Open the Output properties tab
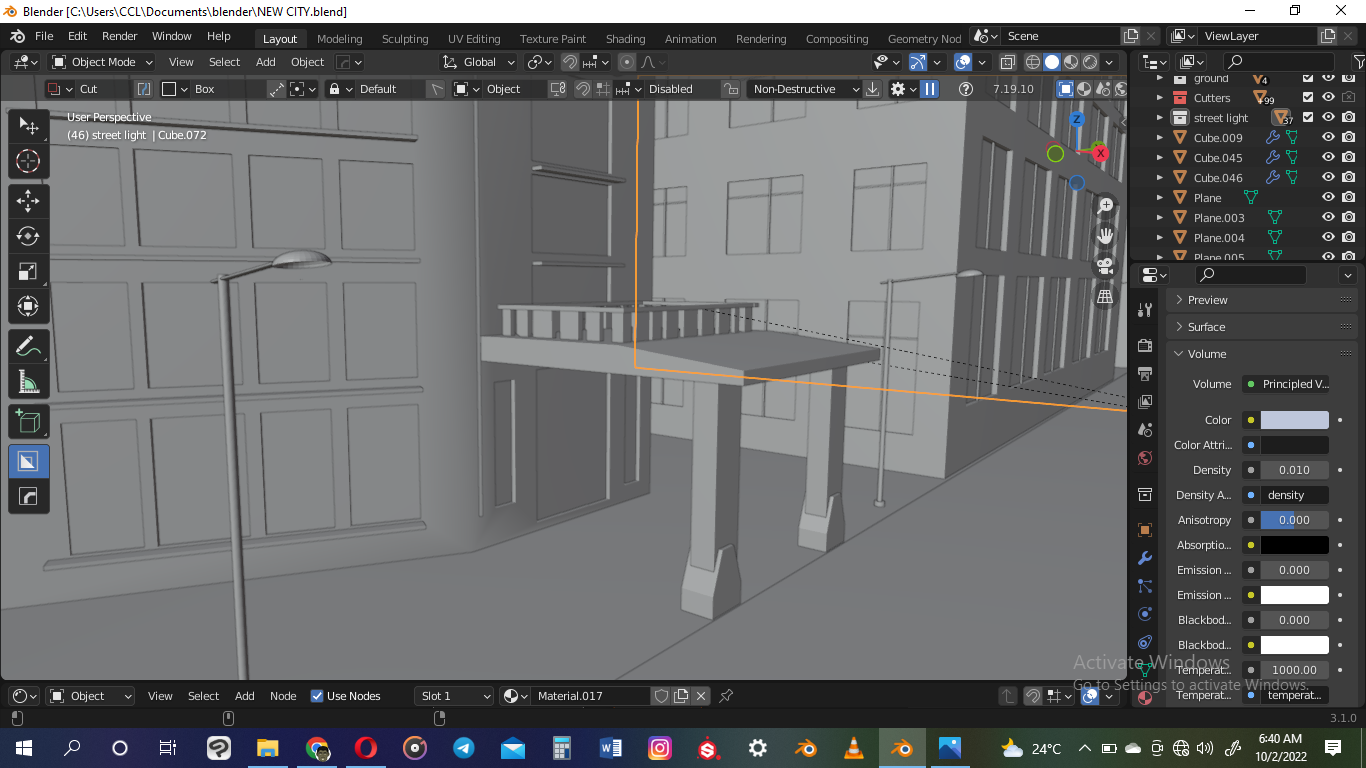Image resolution: width=1366 pixels, height=768 pixels. (x=1145, y=374)
